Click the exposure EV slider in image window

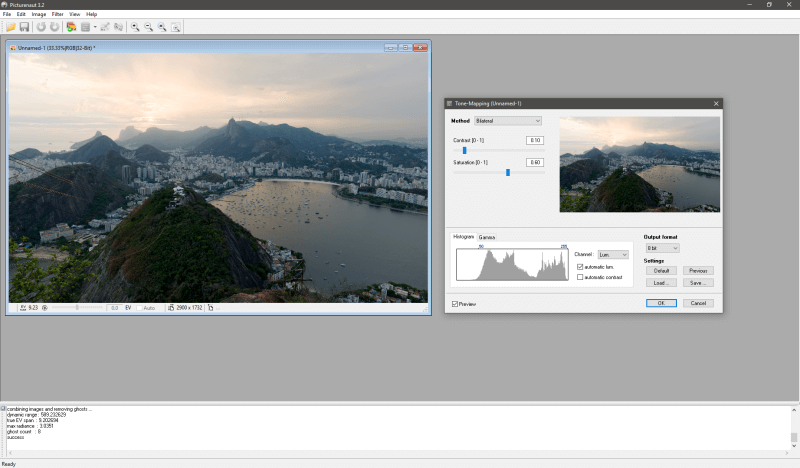(77, 308)
